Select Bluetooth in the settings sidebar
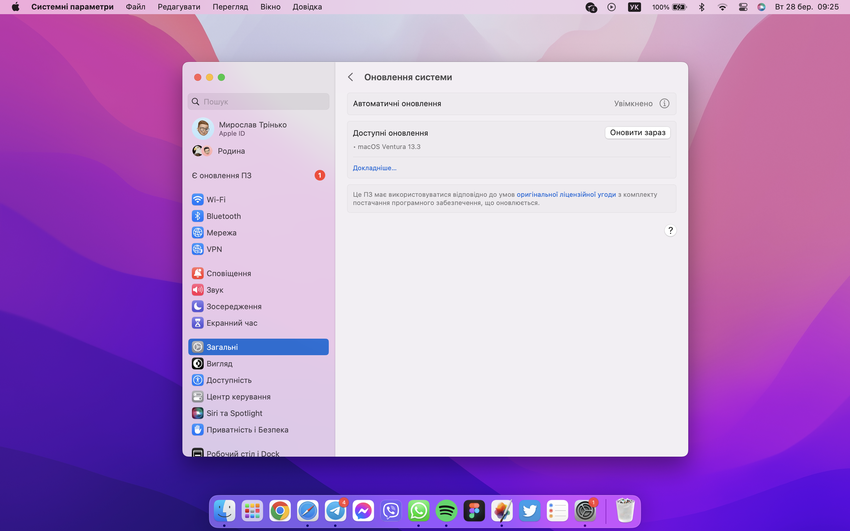 point(223,216)
